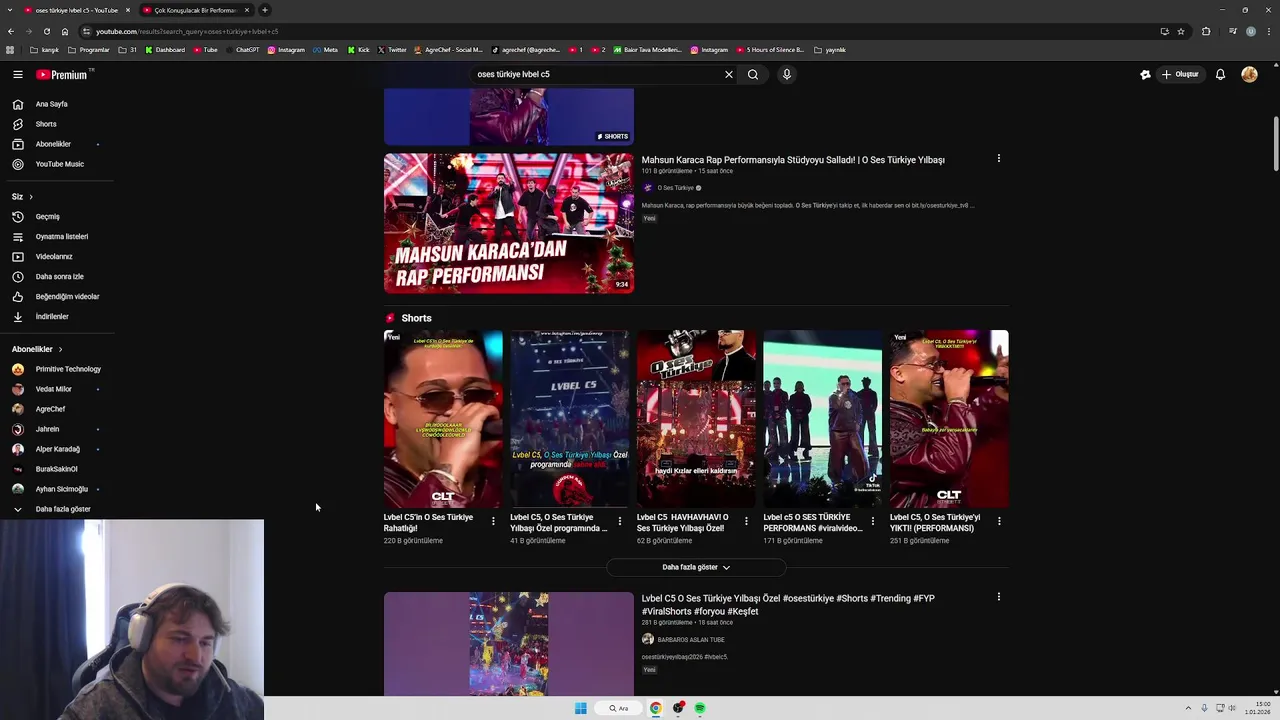Play the Mahsun Karaca rap performance thumbnail
The width and height of the screenshot is (1280, 720).
click(509, 223)
